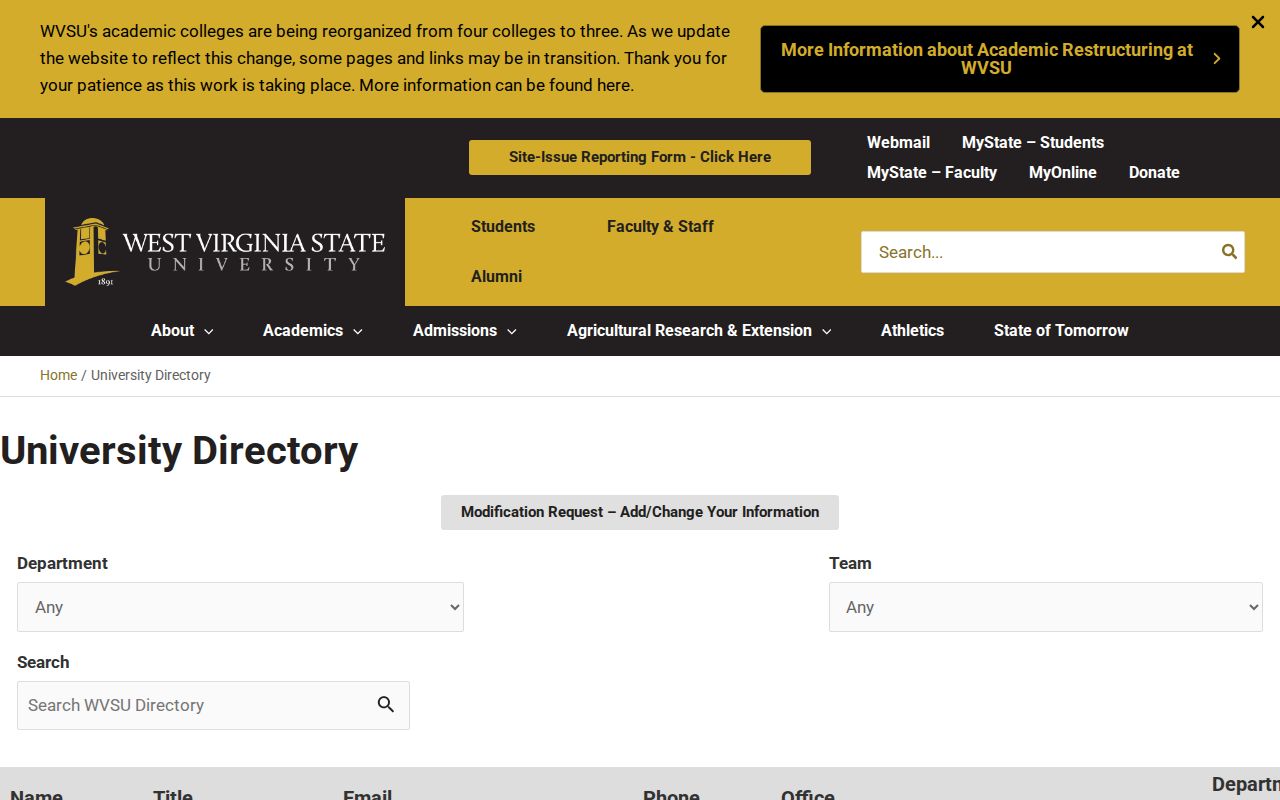Image resolution: width=1280 pixels, height=800 pixels.
Task: Expand the Admissions menu
Action: (x=465, y=330)
